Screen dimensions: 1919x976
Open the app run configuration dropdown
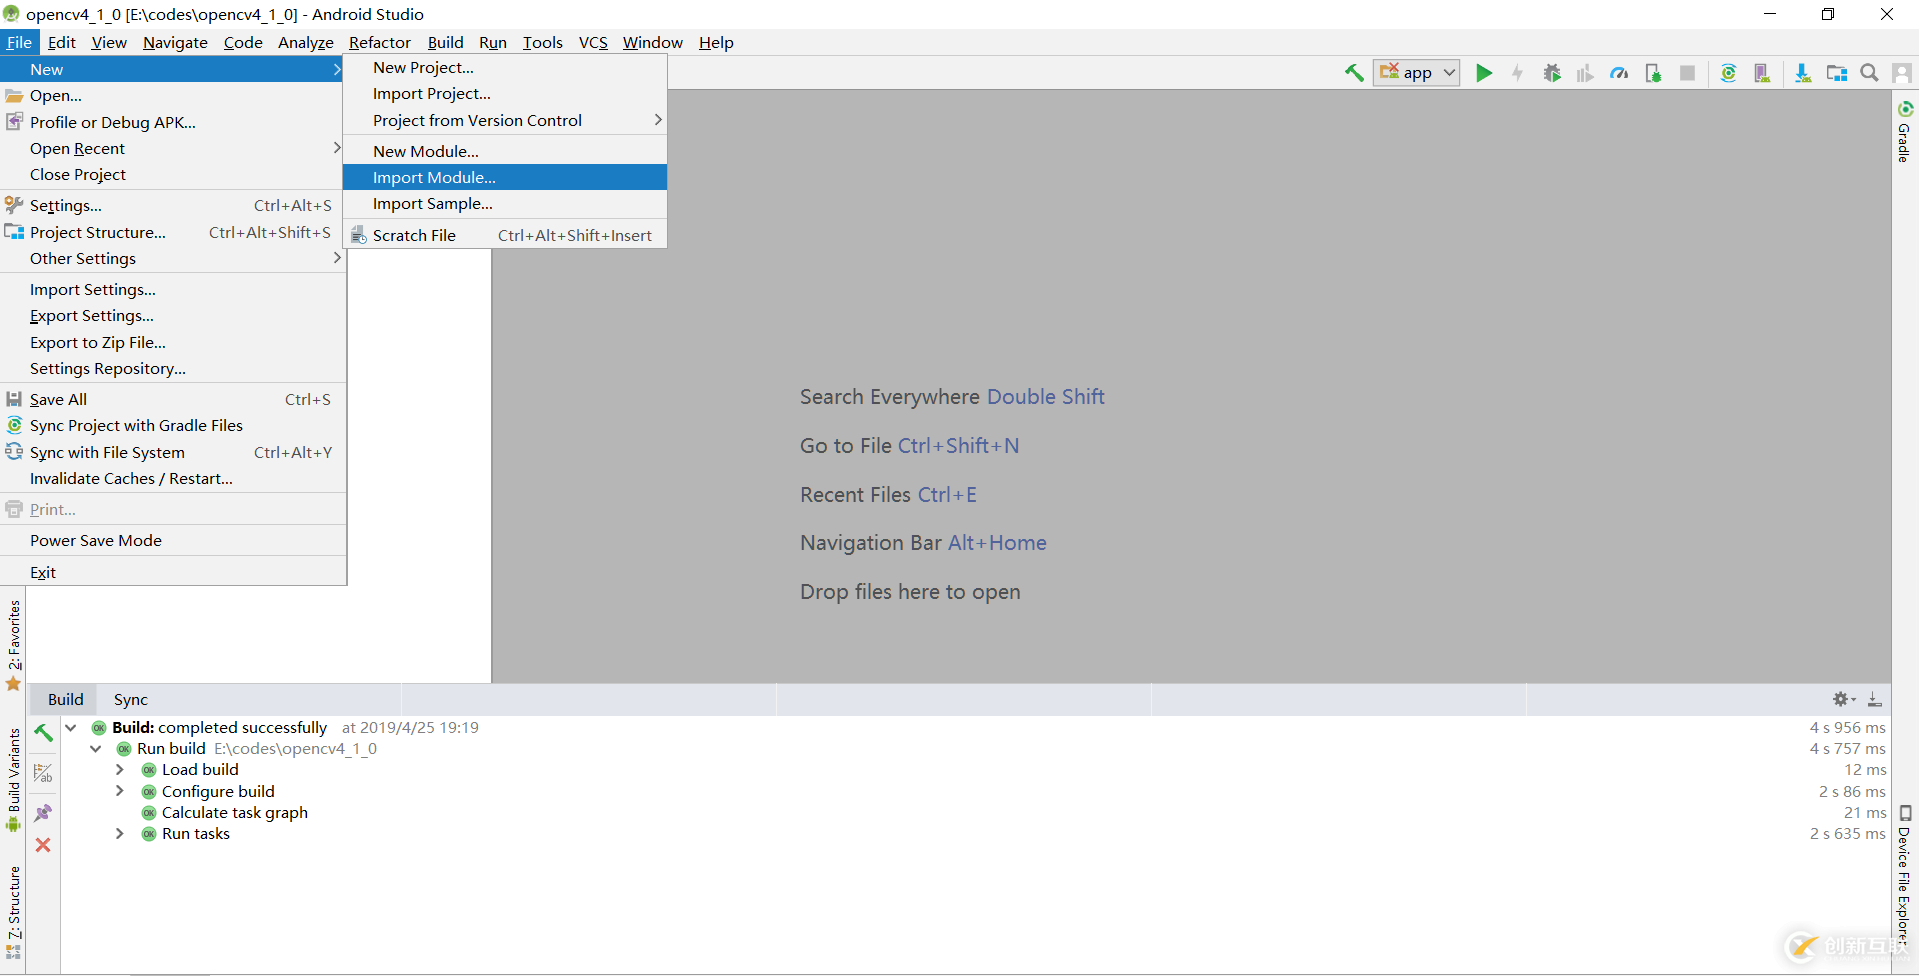pyautogui.click(x=1416, y=73)
